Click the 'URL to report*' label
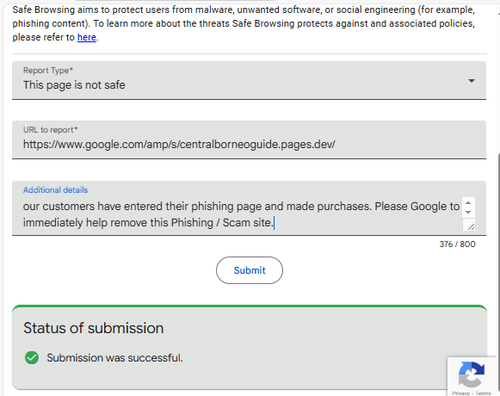The height and width of the screenshot is (396, 500). click(x=50, y=130)
